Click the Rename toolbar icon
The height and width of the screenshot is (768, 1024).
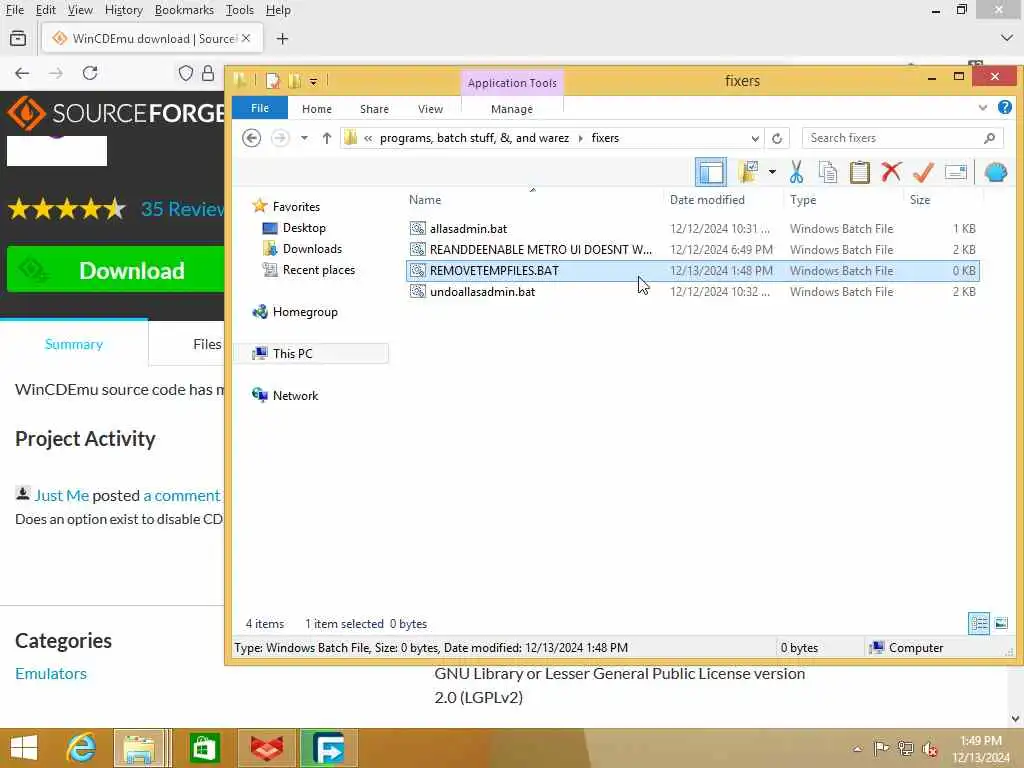[x=955, y=172]
